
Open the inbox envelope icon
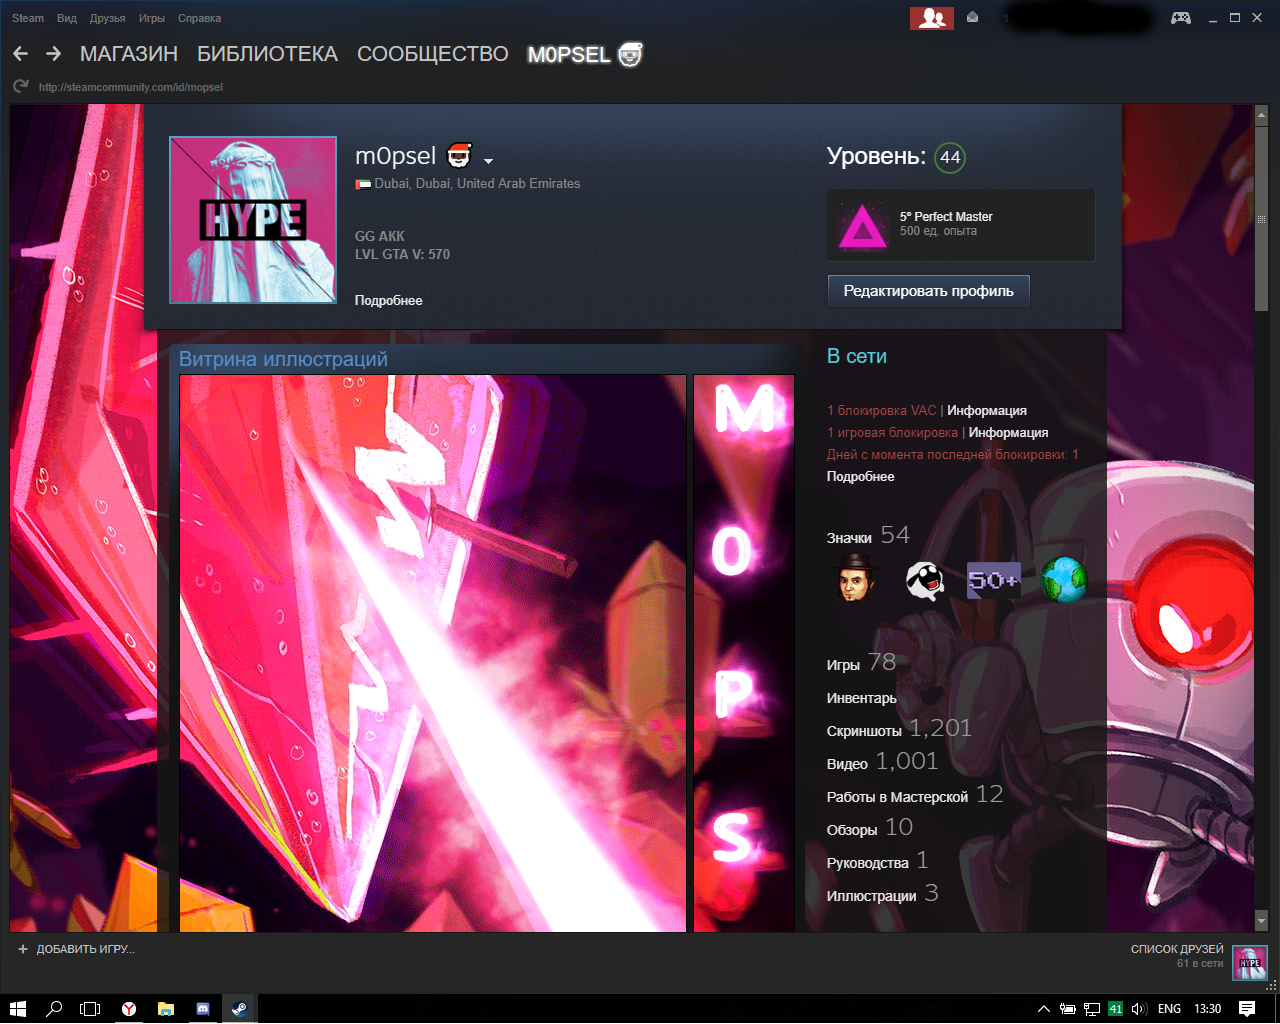(x=972, y=17)
